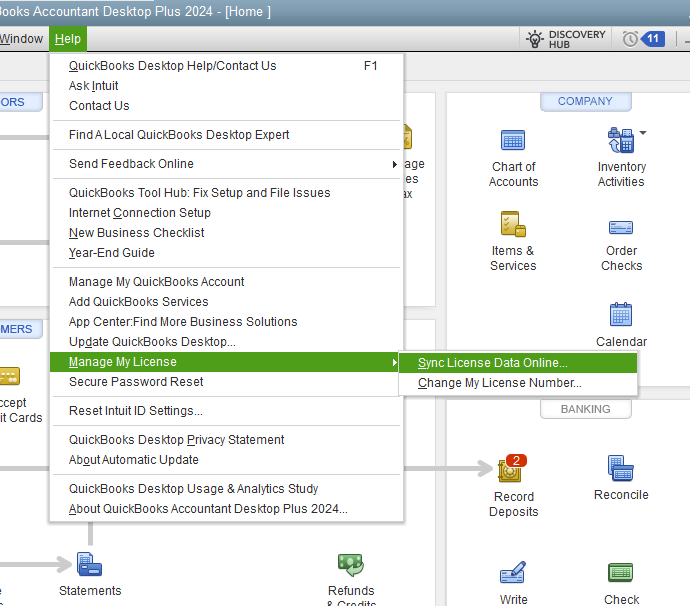Click the BANKING section tab
Image resolution: width=690 pixels, height=606 pixels.
tap(585, 409)
